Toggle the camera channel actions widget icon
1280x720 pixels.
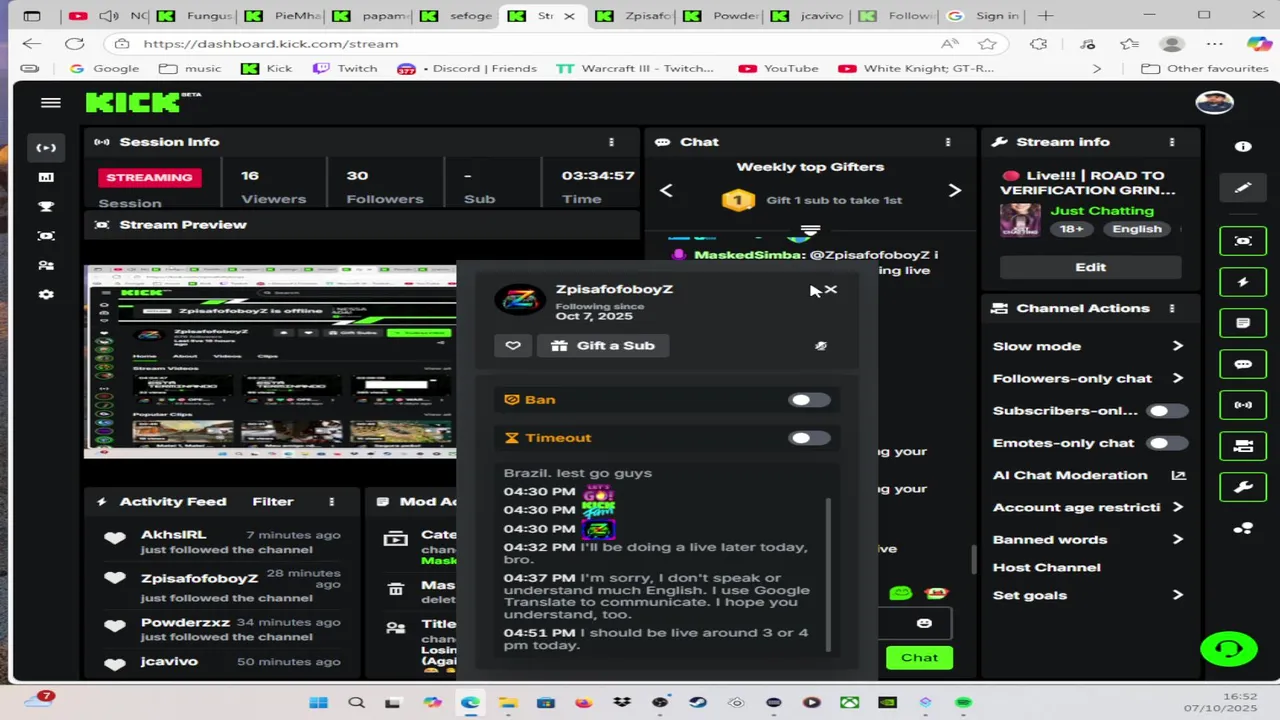(x=1243, y=446)
